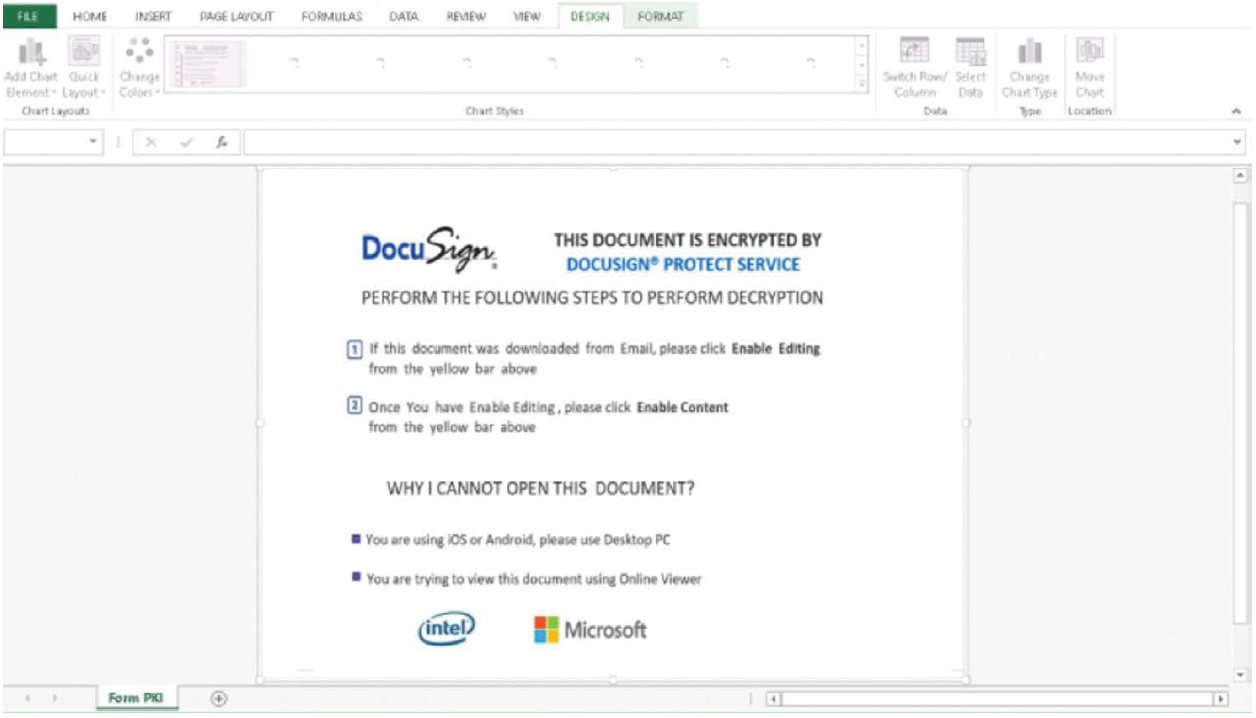Click vertical scrollbar down arrow
This screenshot has height=718, width=1256.
[1241, 675]
